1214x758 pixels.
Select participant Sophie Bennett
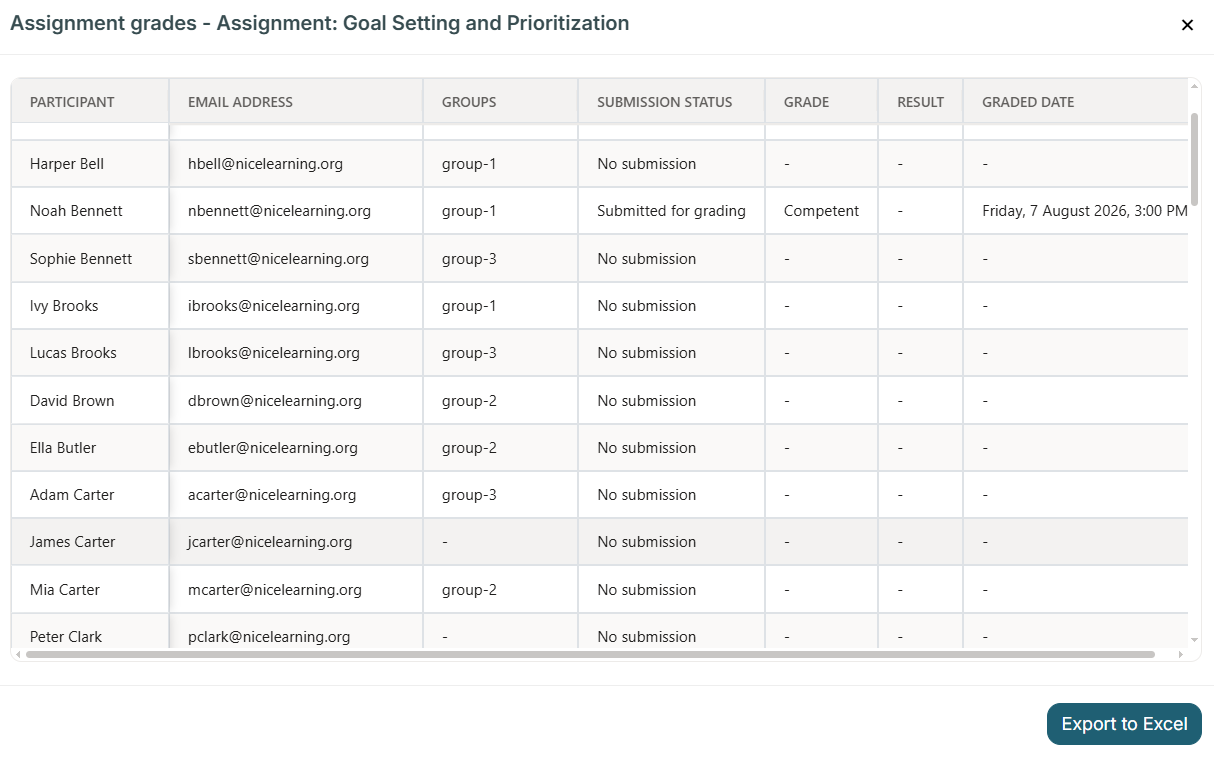pyautogui.click(x=81, y=259)
